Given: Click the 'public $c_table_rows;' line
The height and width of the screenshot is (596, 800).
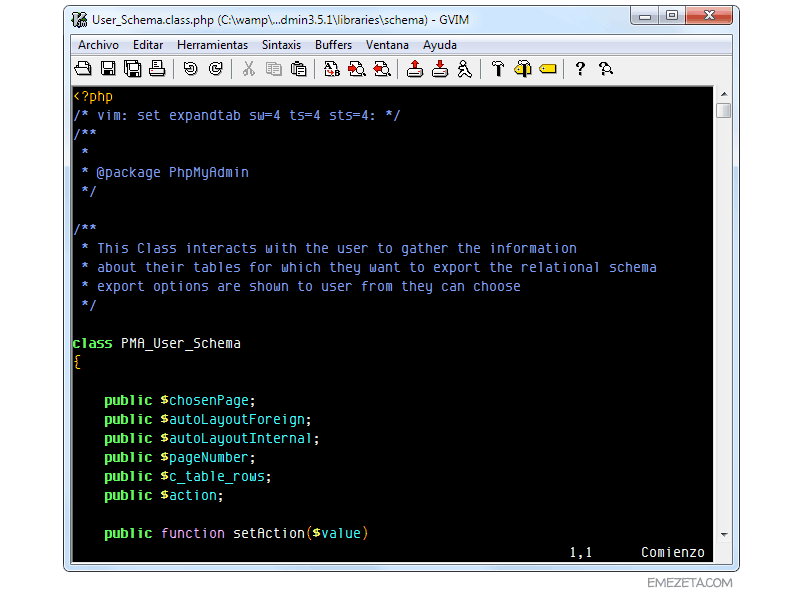Looking at the screenshot, I should [188, 476].
